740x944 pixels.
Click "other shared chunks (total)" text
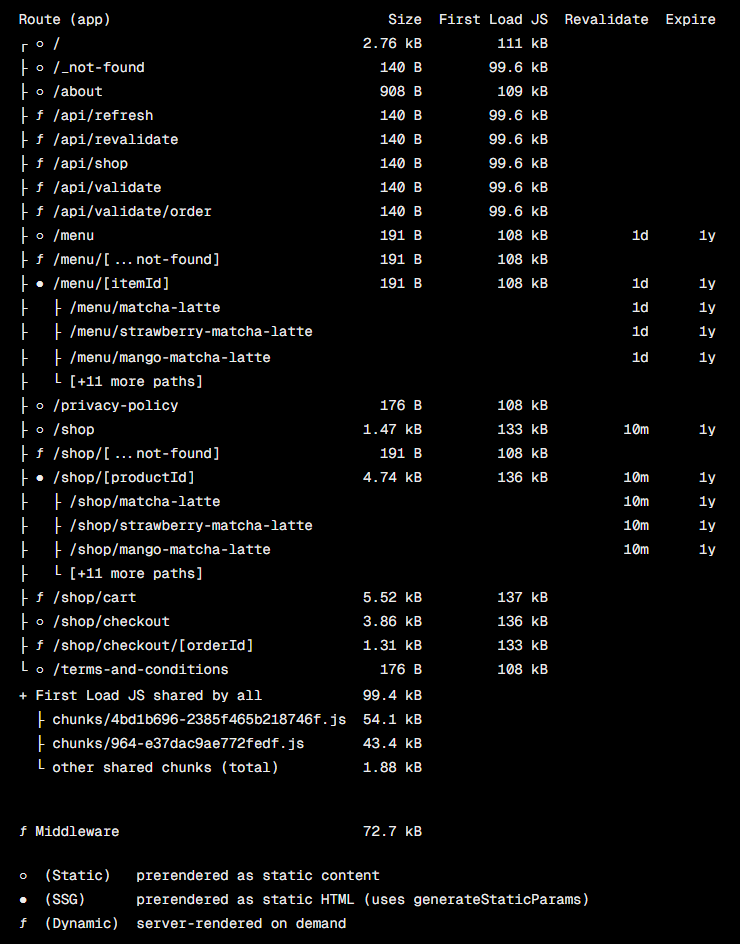pyautogui.click(x=166, y=768)
